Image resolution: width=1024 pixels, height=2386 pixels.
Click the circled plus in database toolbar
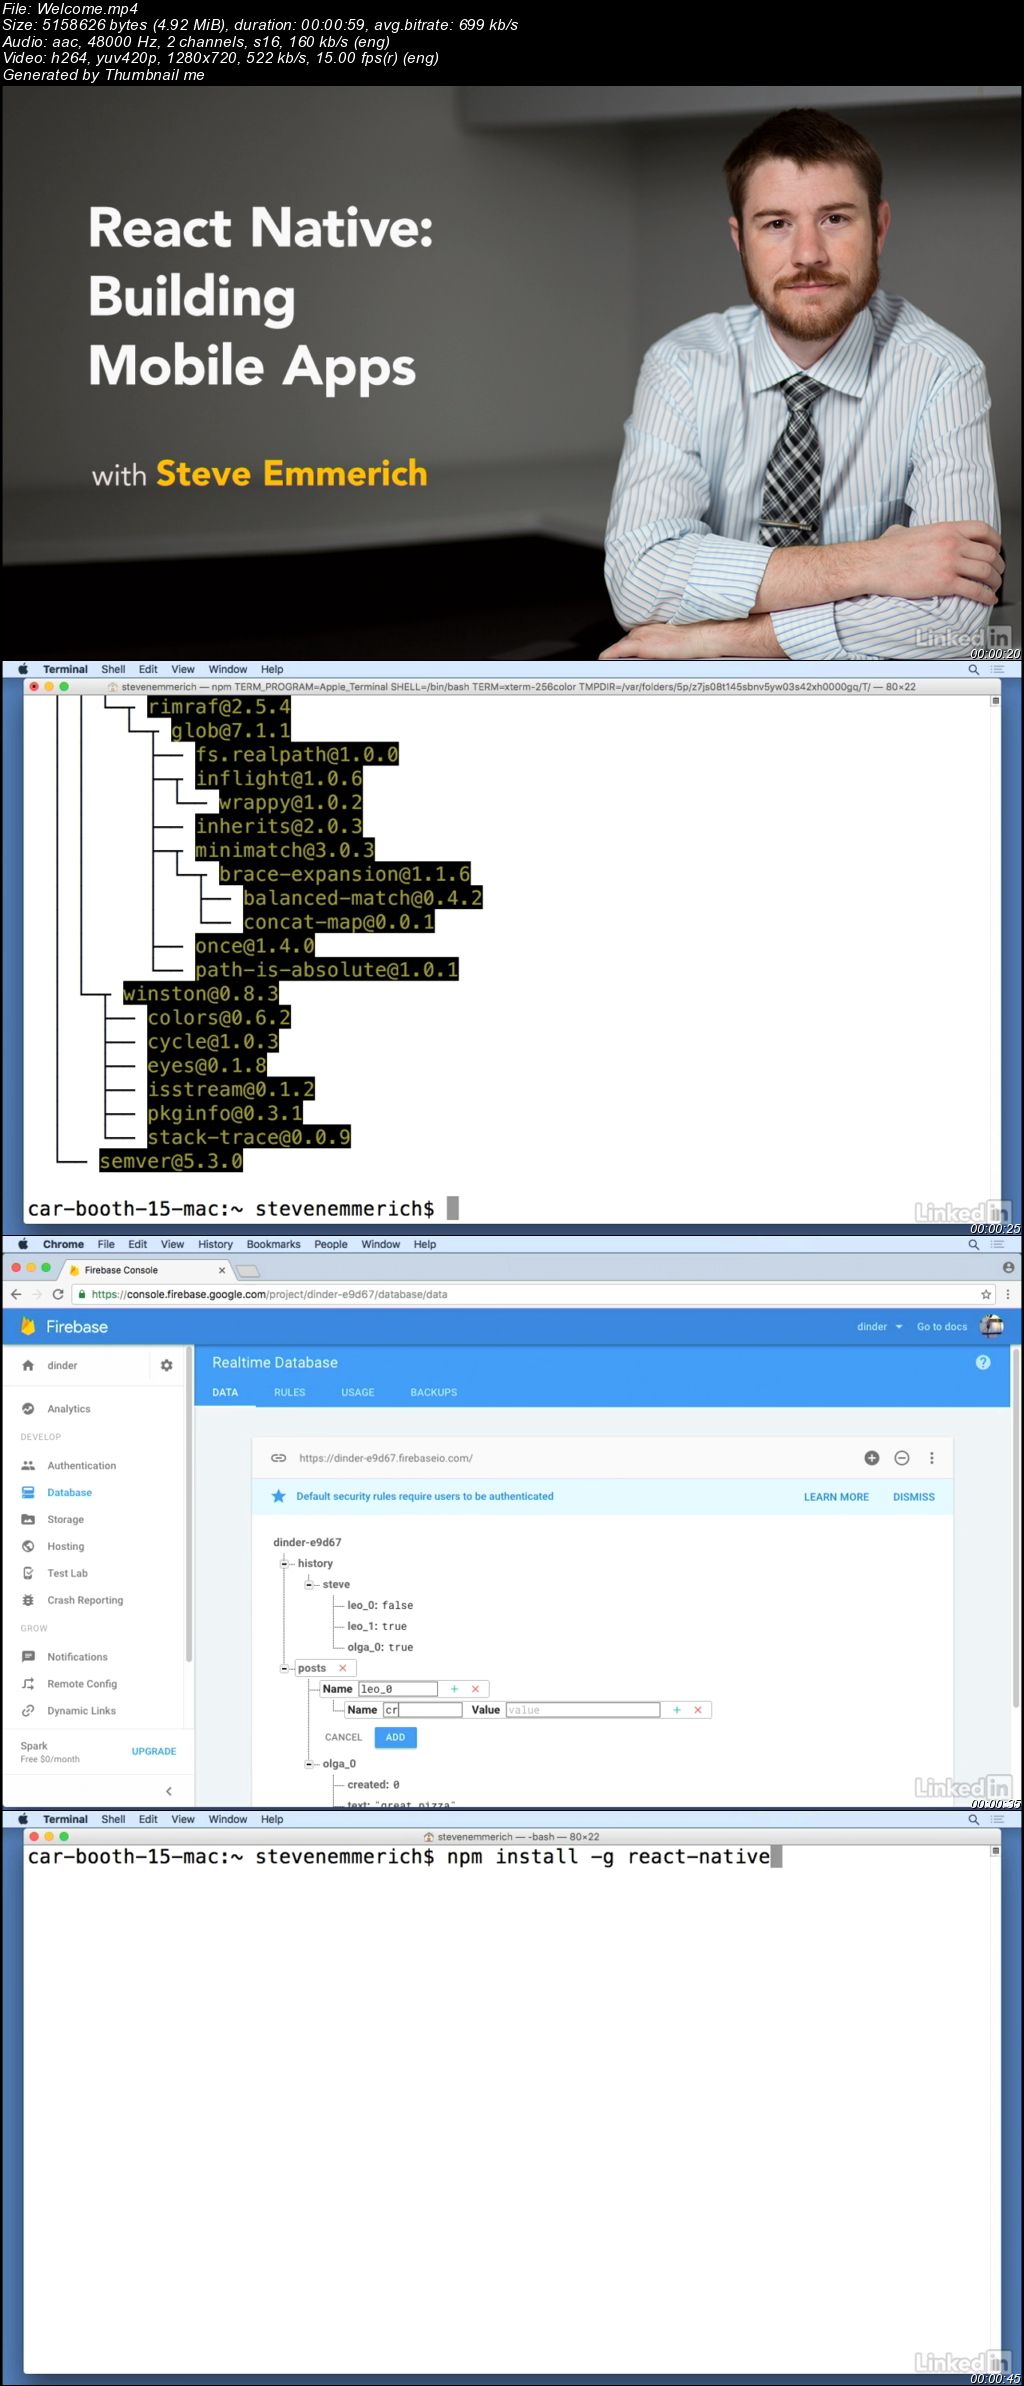coord(872,1458)
